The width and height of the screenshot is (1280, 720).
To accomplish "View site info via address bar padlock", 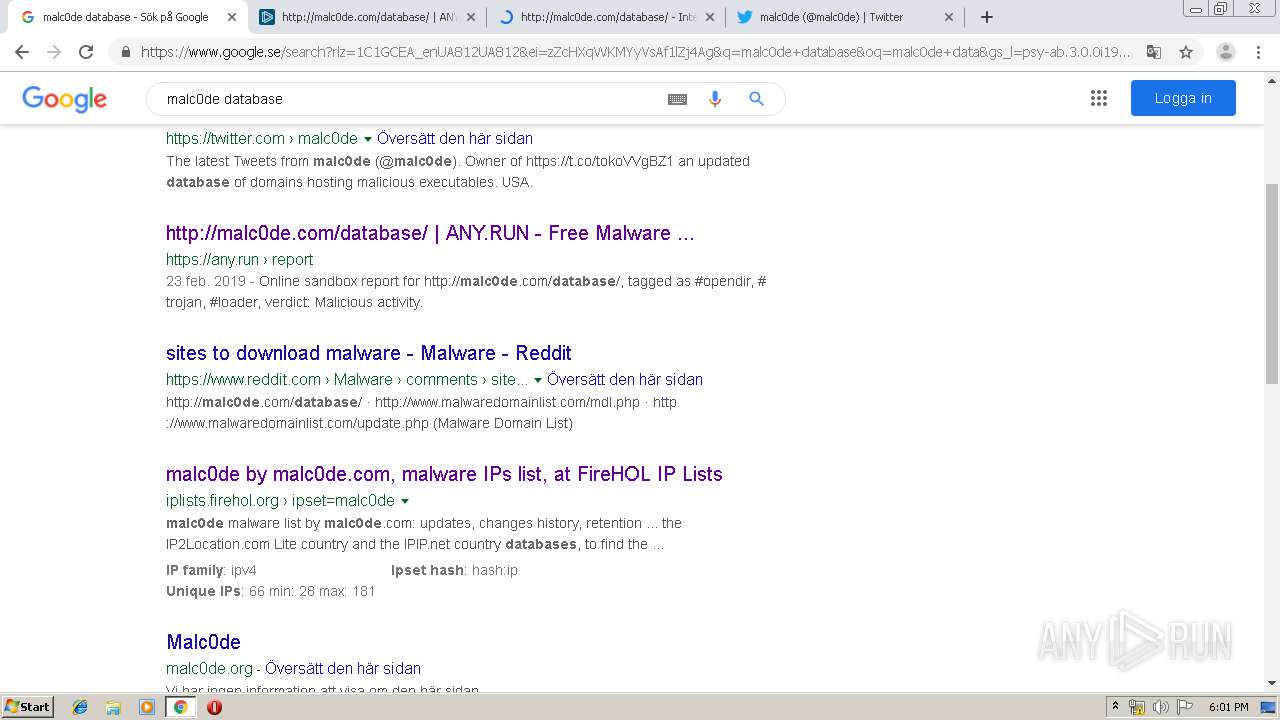I will (x=125, y=52).
